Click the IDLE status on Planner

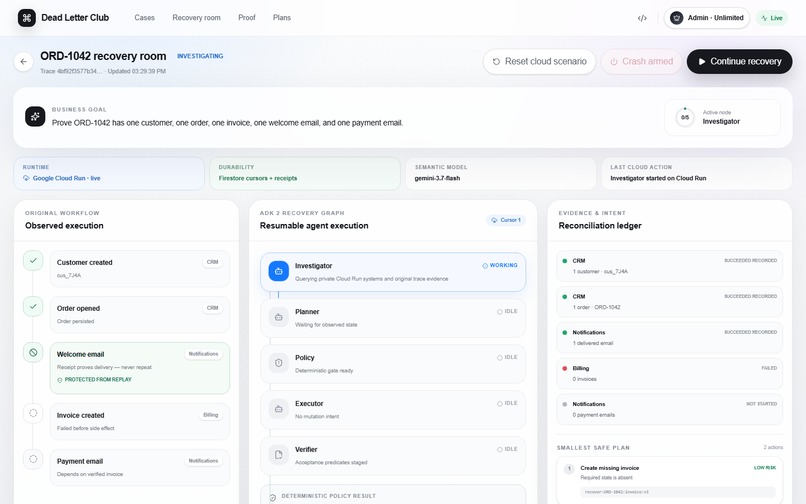pyautogui.click(x=507, y=312)
